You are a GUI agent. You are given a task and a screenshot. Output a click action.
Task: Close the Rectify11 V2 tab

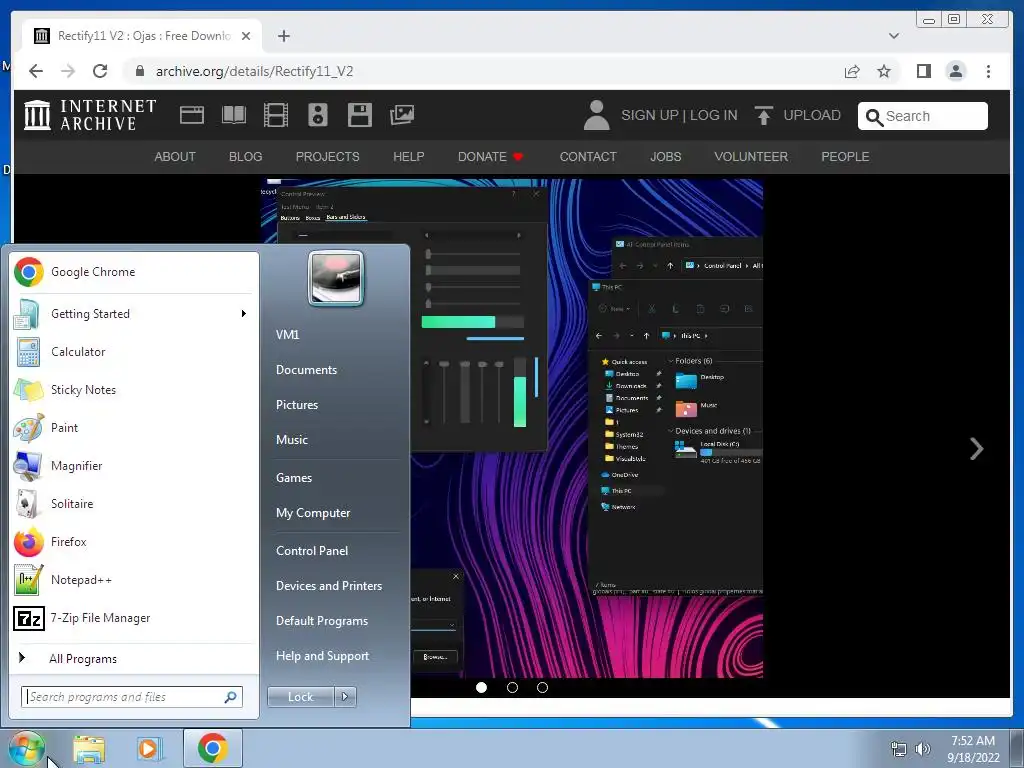(246, 36)
